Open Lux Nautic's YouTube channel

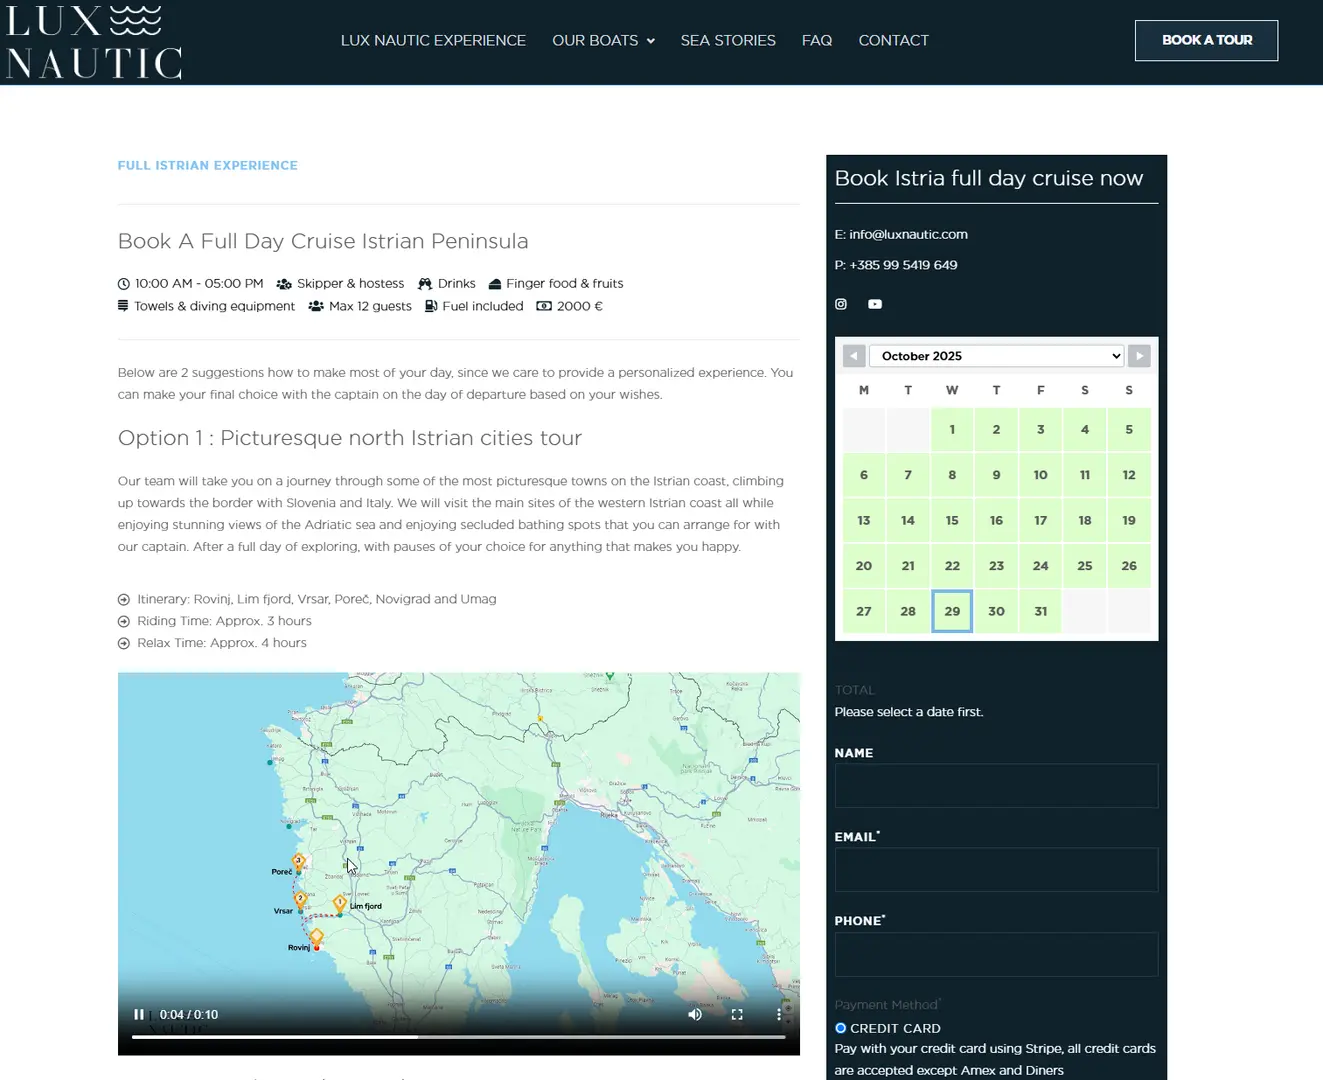875,304
